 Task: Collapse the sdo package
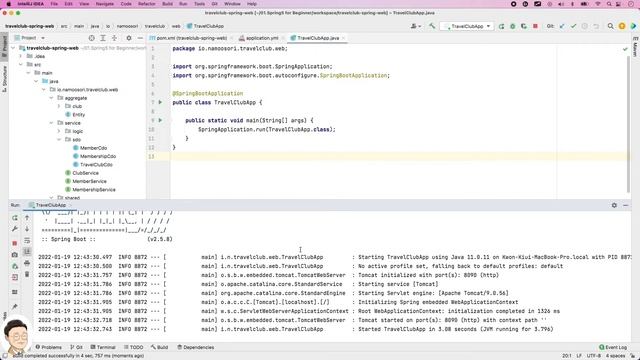coord(59,140)
